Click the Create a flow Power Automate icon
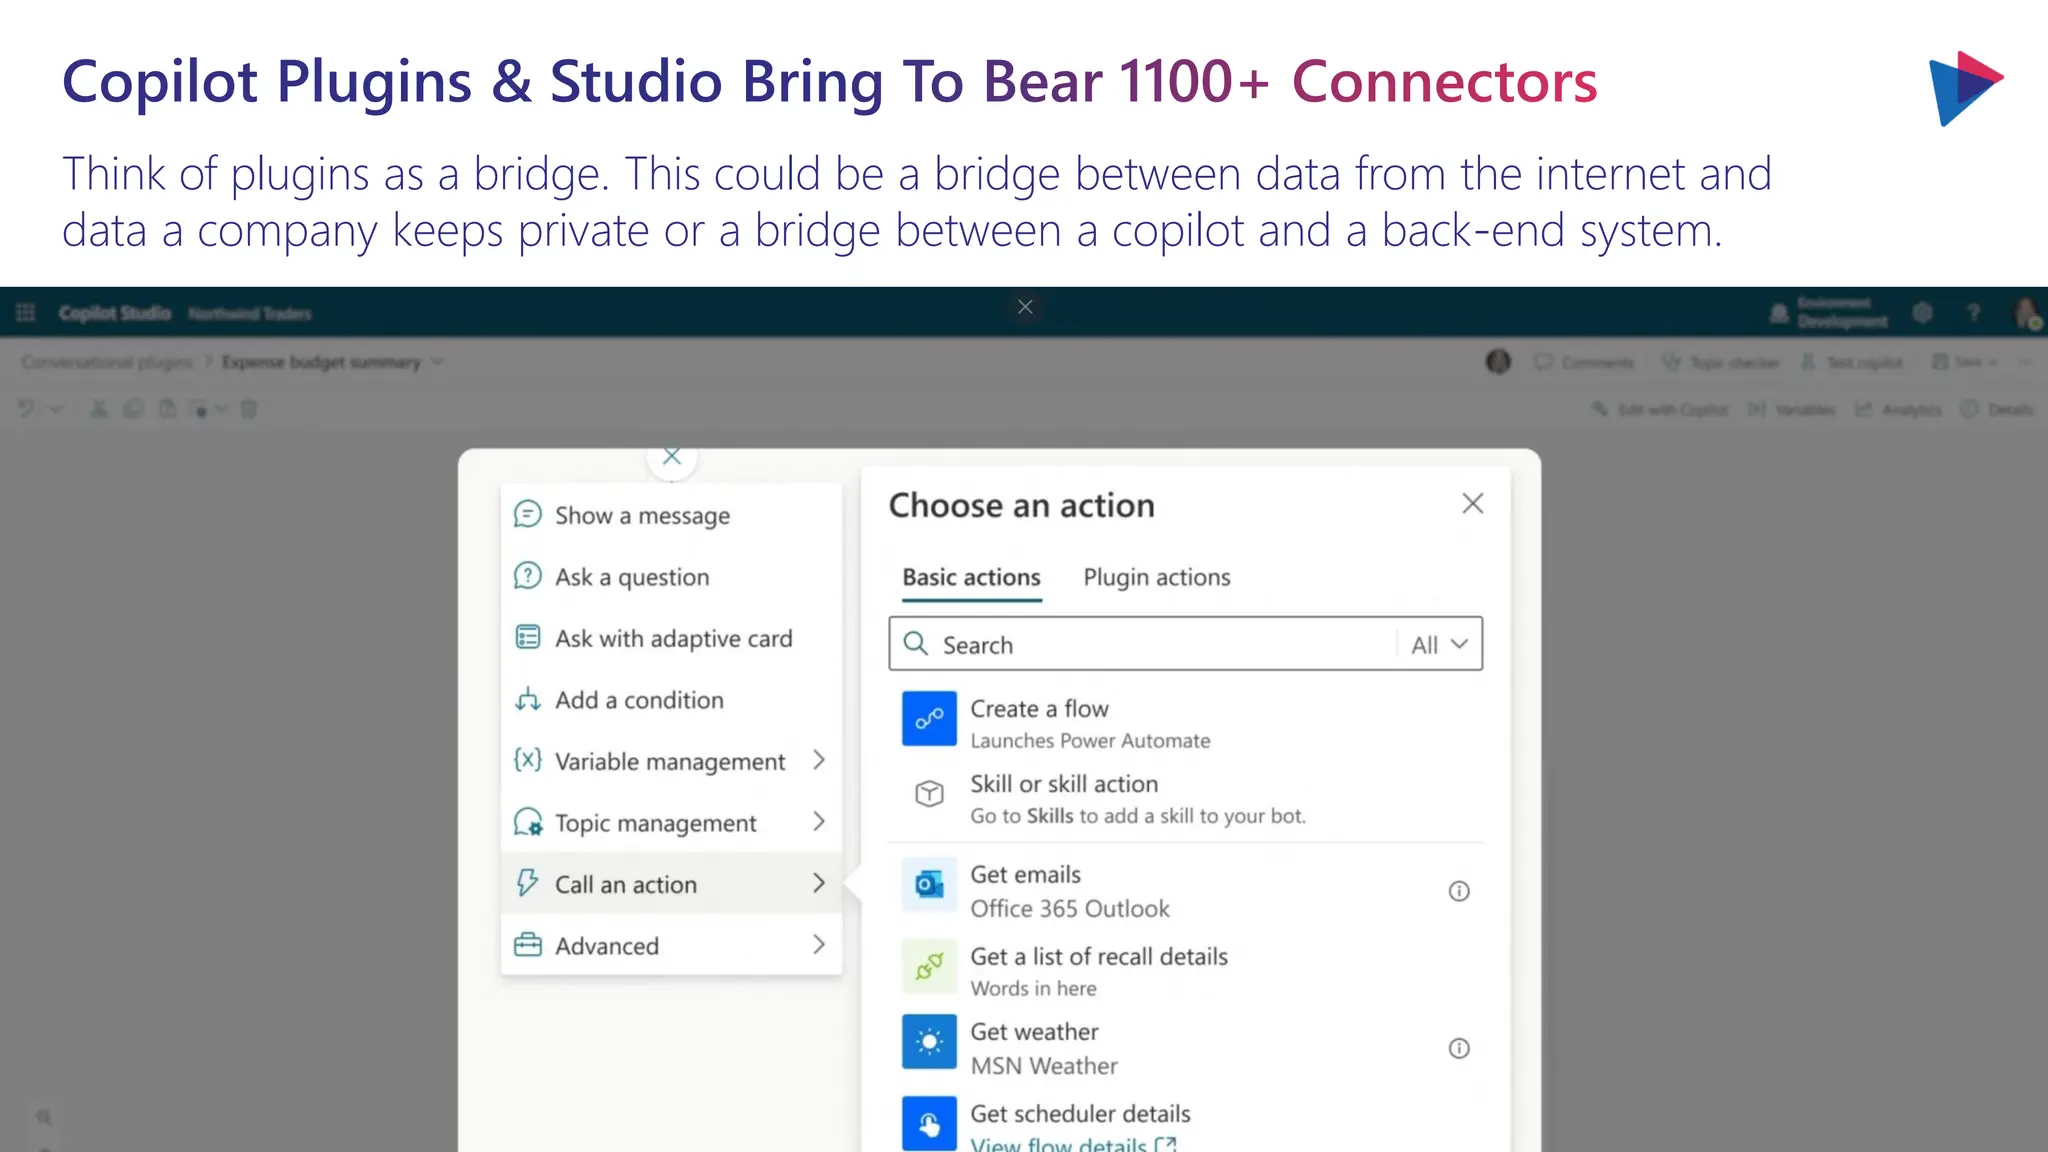2048x1152 pixels. point(929,718)
